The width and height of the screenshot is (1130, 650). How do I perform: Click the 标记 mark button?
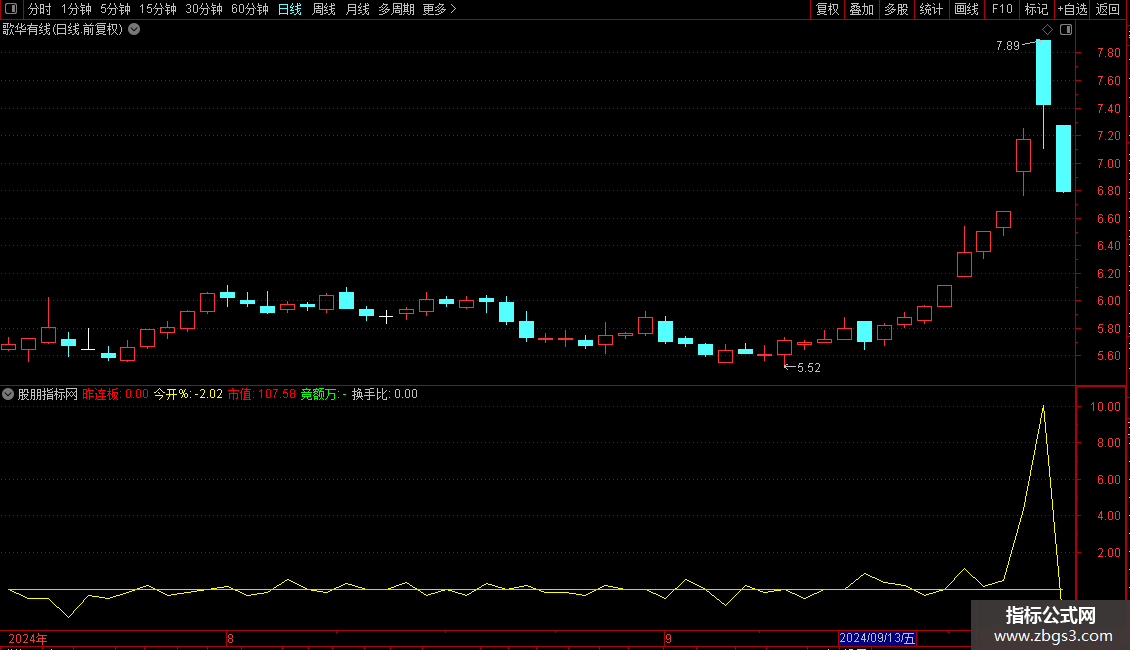click(x=1036, y=9)
